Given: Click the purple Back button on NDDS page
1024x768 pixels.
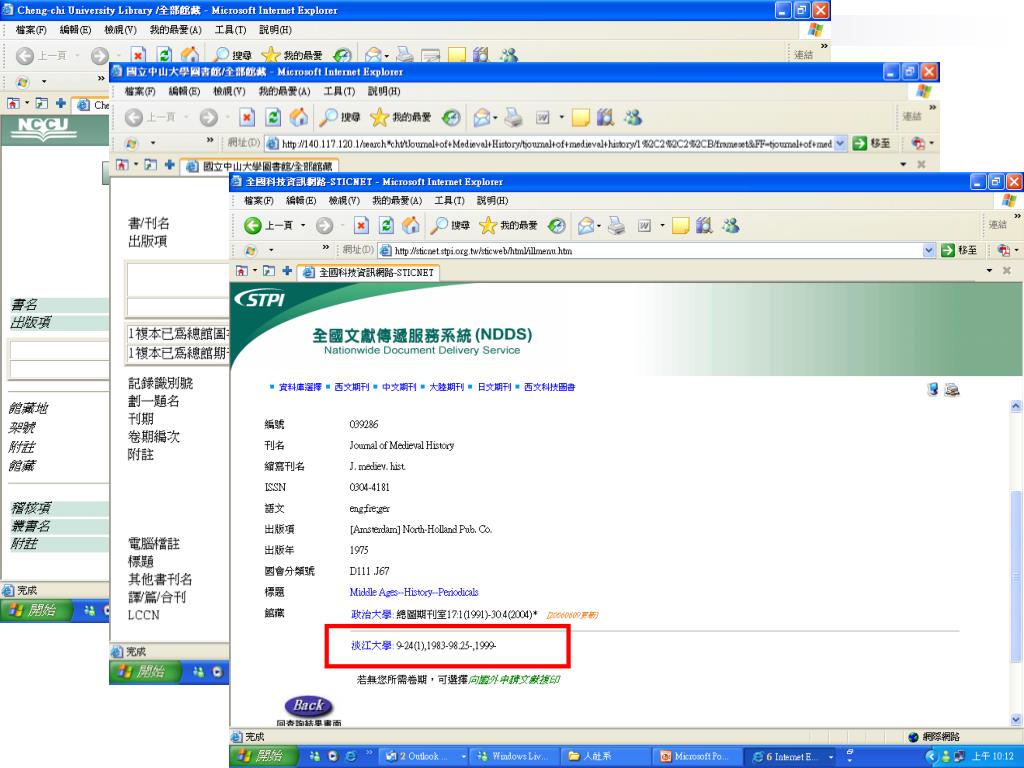Looking at the screenshot, I should [309, 706].
